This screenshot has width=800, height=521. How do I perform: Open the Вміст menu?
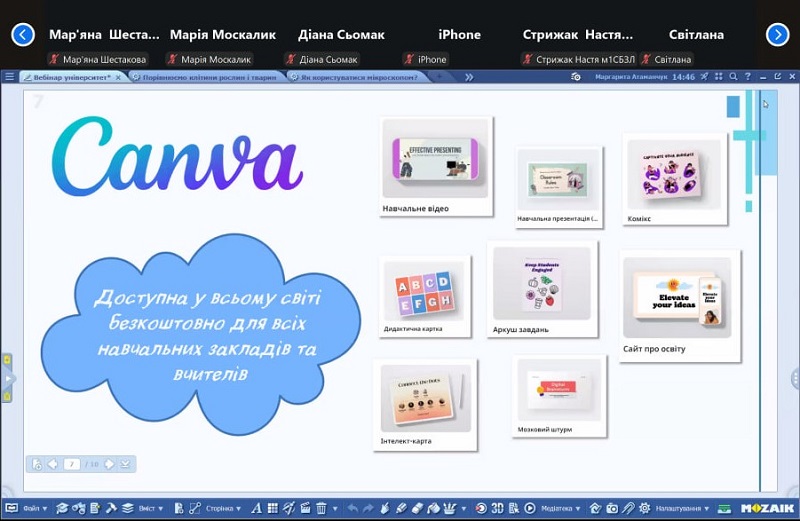[x=150, y=508]
